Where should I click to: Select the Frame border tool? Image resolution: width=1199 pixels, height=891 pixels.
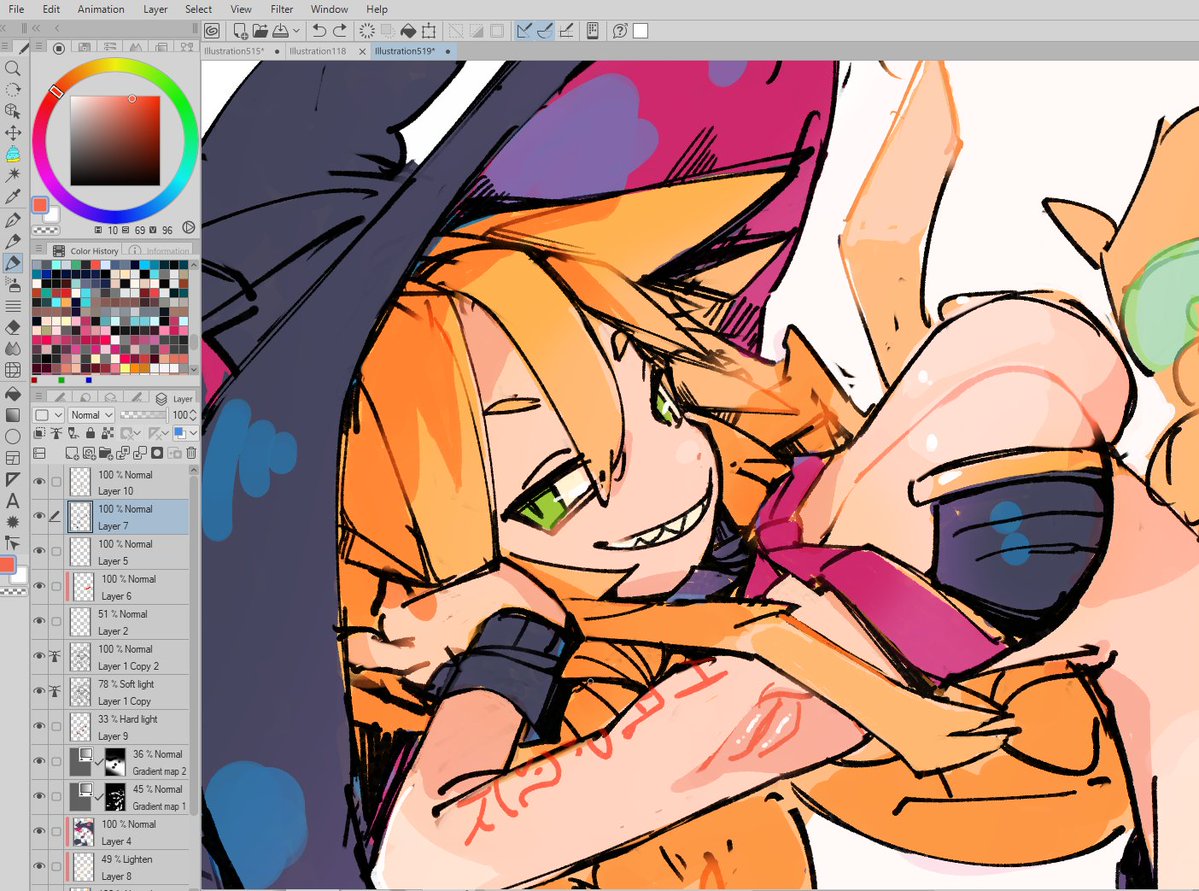(12, 458)
